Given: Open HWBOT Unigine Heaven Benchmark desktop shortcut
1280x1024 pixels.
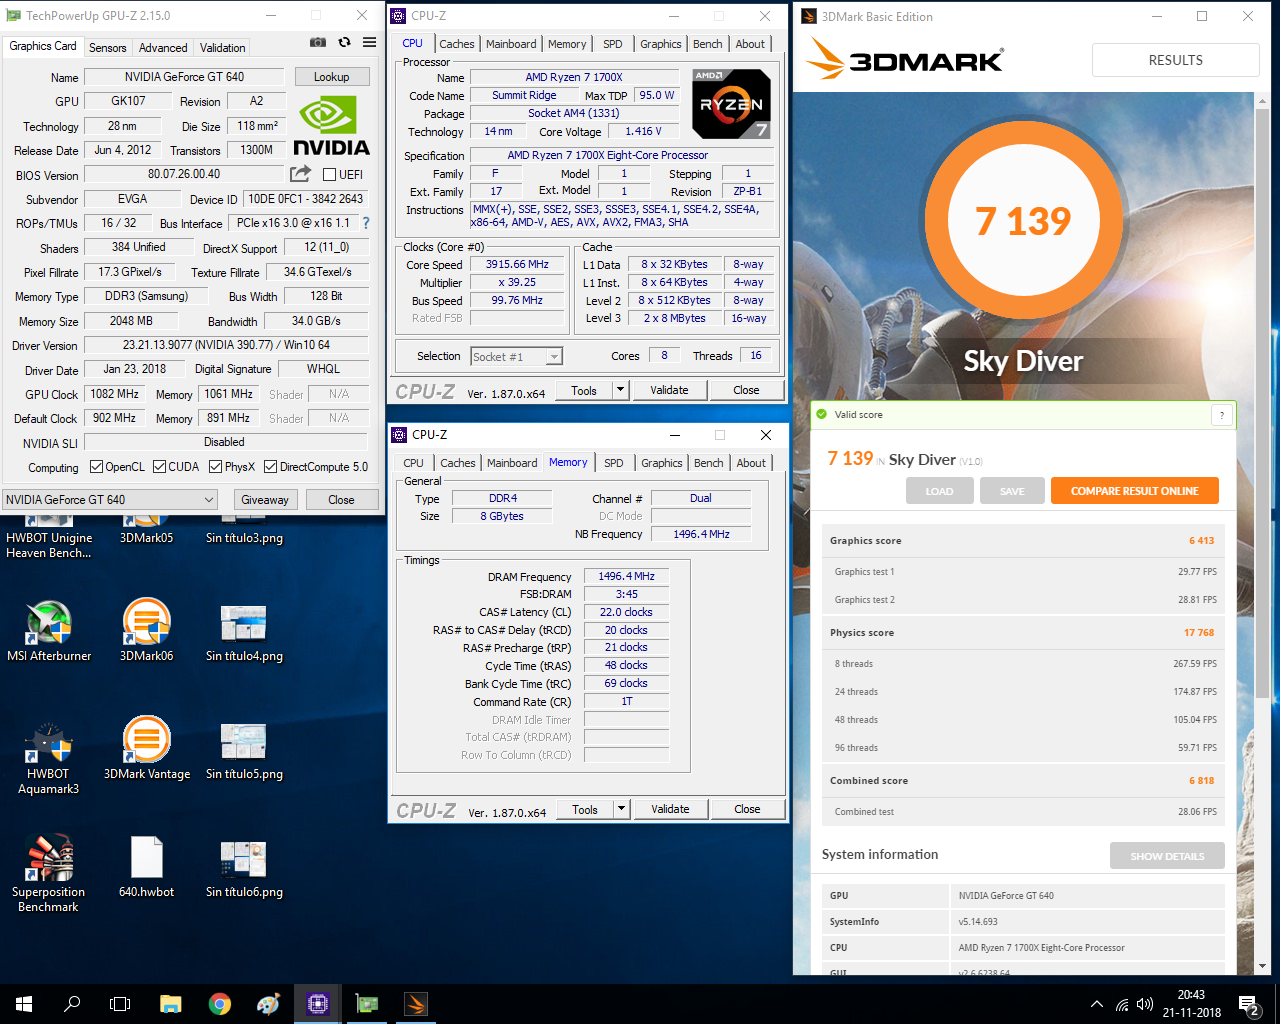Looking at the screenshot, I should coord(49,536).
